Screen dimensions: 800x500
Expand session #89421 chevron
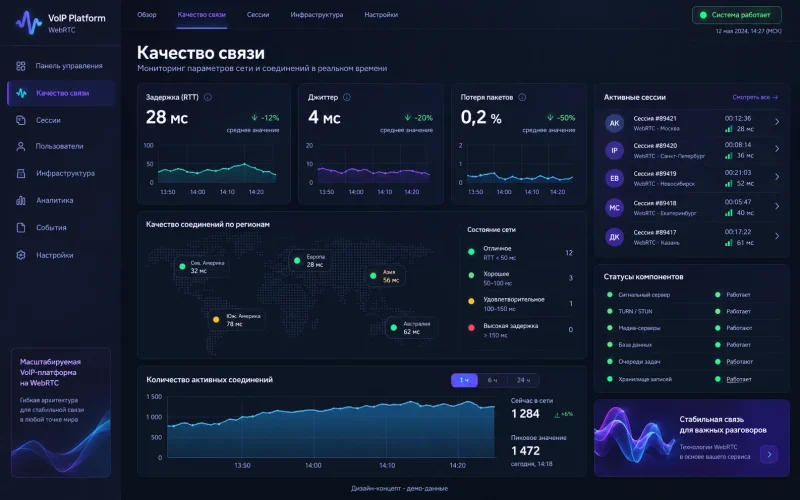pyautogui.click(x=777, y=122)
